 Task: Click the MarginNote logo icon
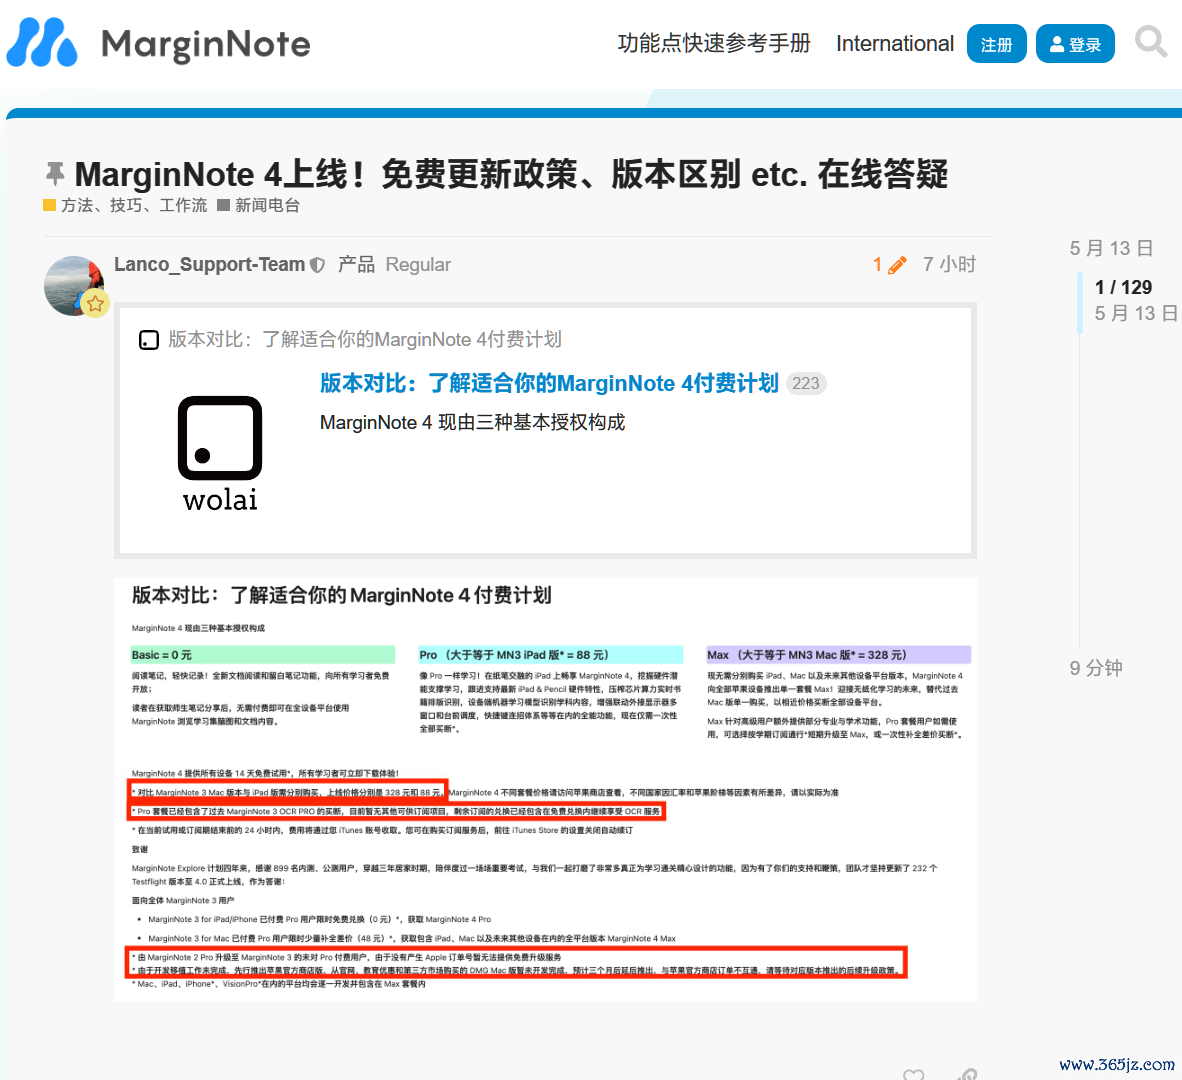click(x=42, y=42)
